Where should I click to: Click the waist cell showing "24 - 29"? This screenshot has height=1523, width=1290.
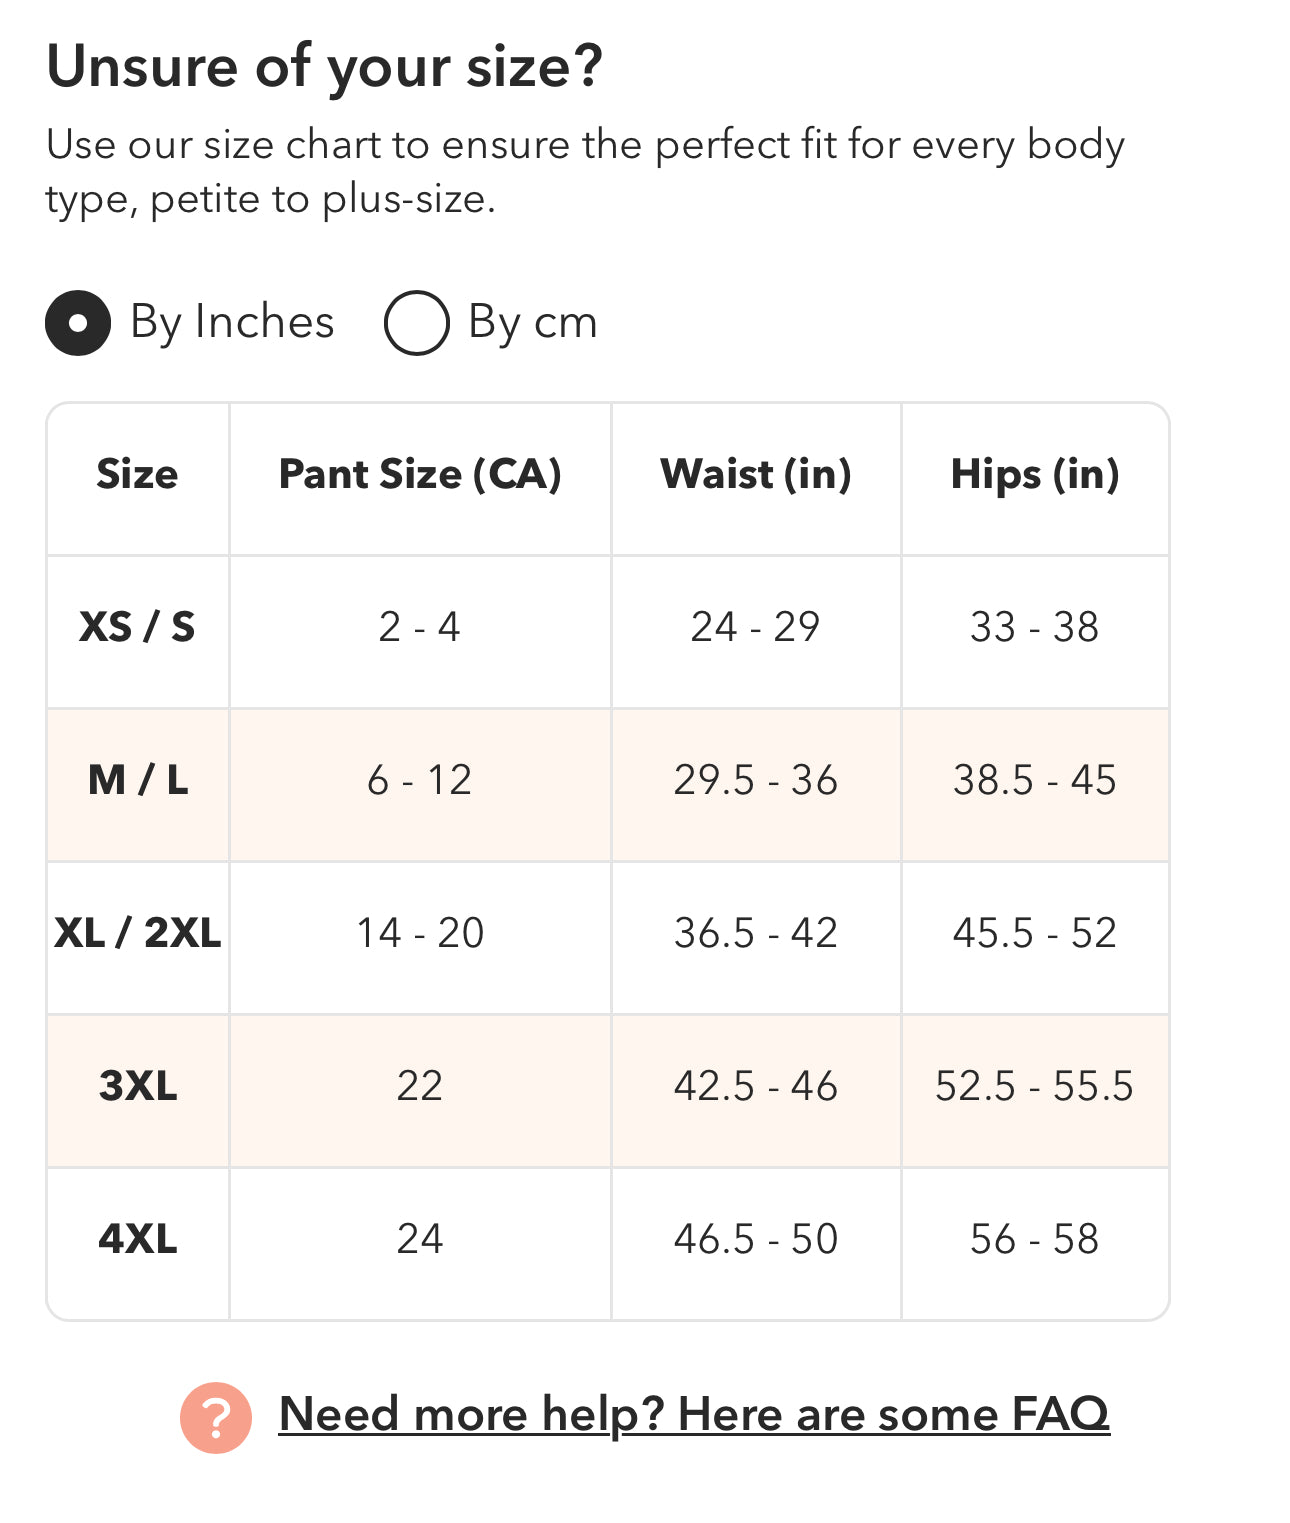point(755,627)
